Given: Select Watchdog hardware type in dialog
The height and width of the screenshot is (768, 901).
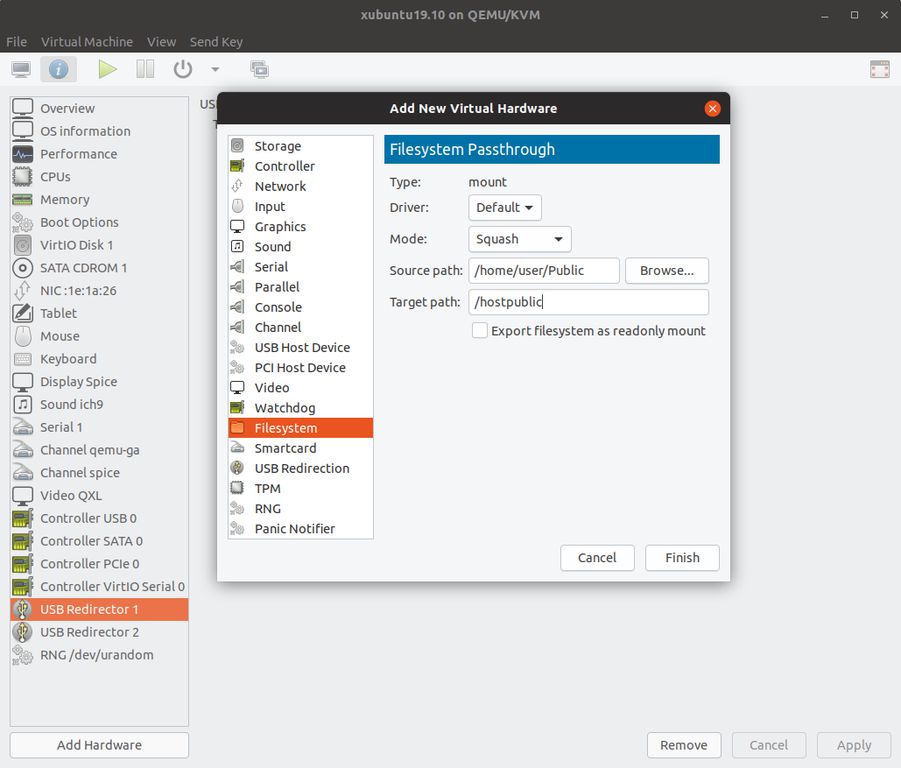Looking at the screenshot, I should 283,407.
